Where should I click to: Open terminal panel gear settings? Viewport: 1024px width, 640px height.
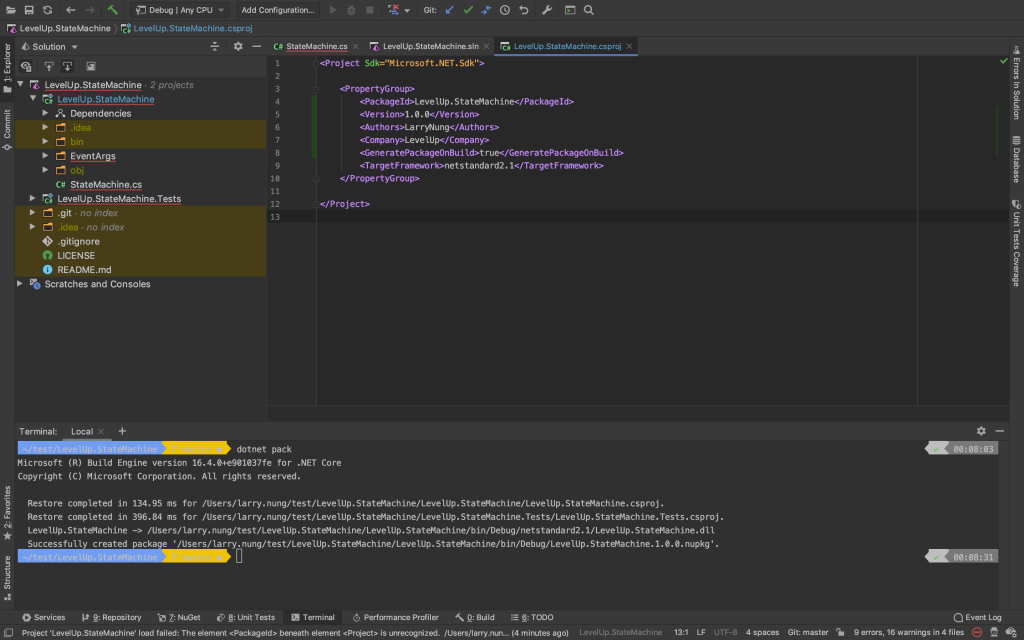pyautogui.click(x=981, y=431)
